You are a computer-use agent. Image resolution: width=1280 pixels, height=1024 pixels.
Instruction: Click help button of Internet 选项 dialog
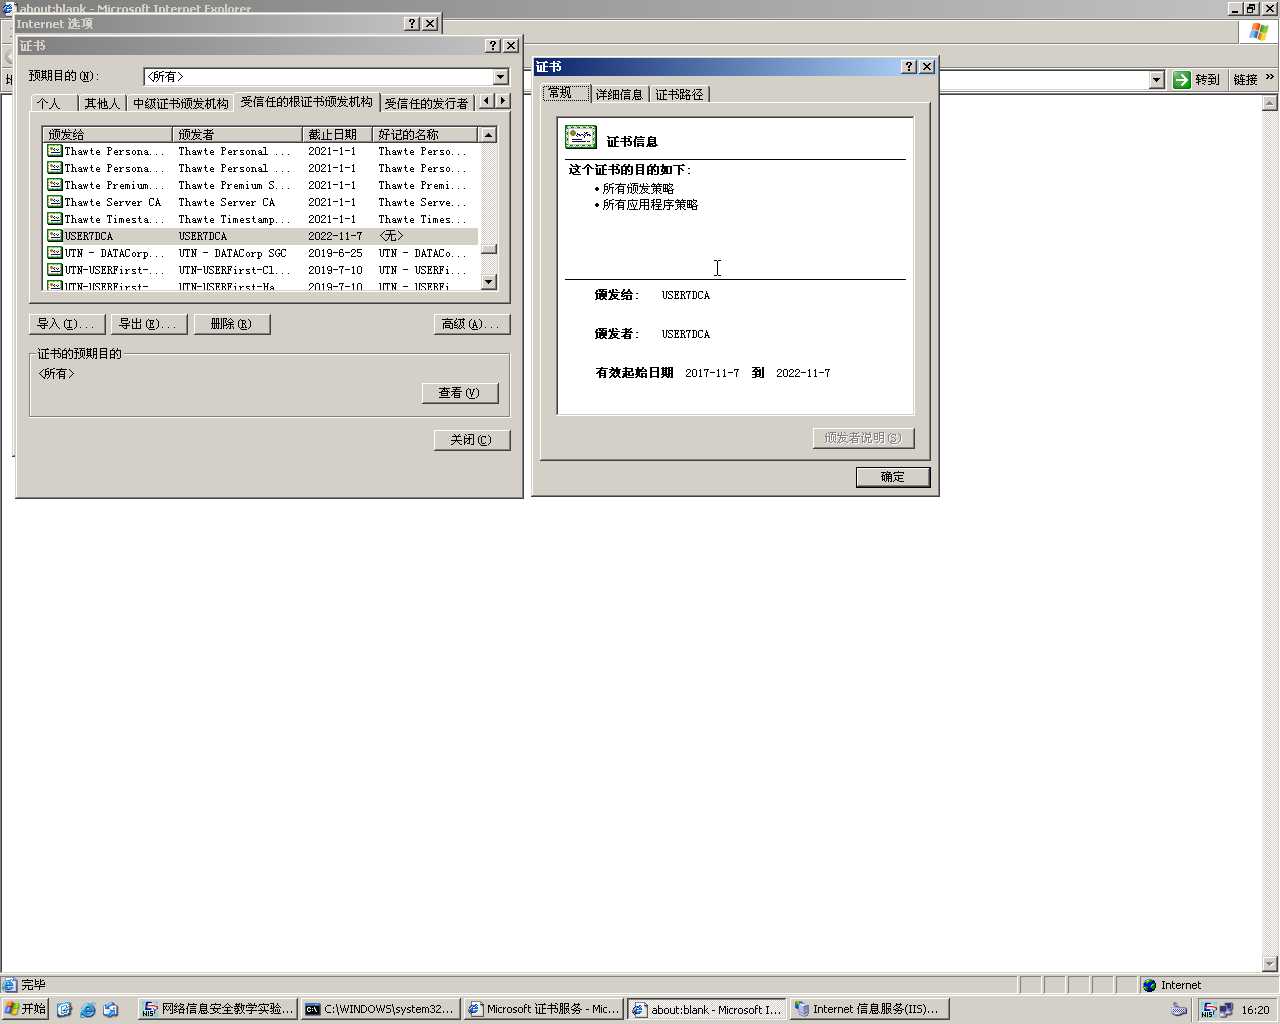[412, 24]
